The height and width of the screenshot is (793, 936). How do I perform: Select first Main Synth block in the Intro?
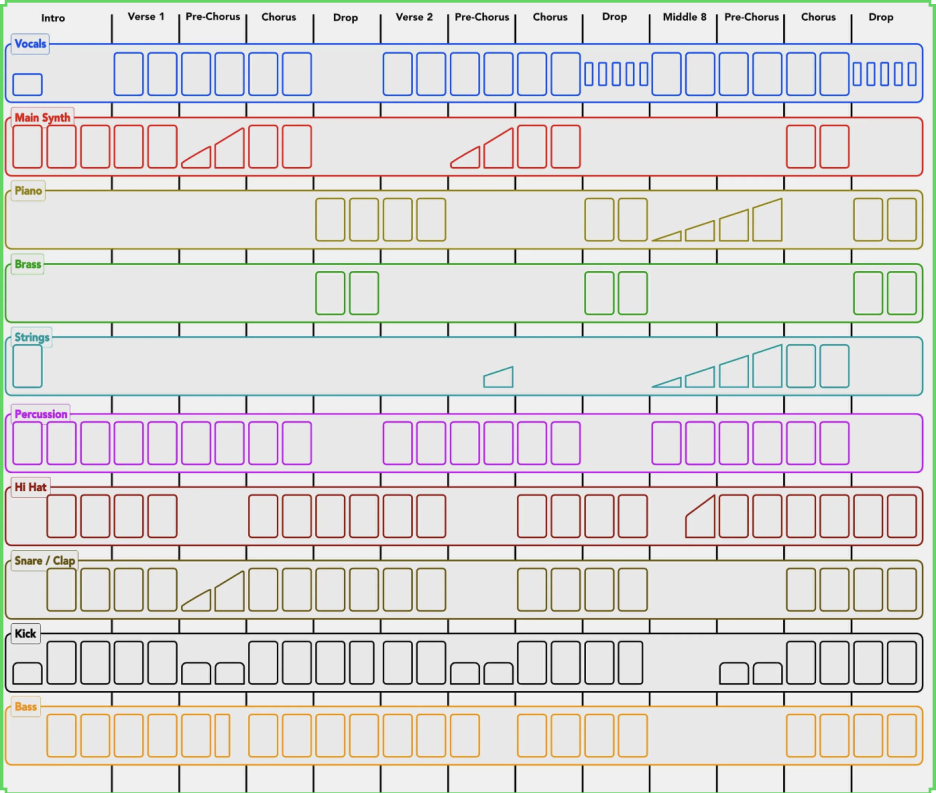[27, 147]
